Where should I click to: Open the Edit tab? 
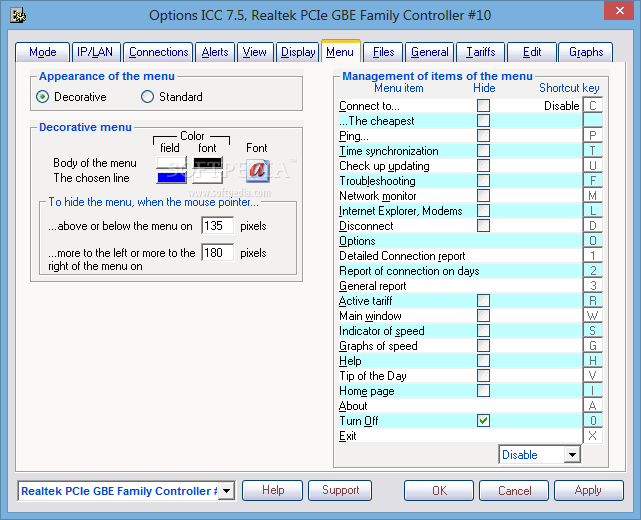[x=532, y=52]
